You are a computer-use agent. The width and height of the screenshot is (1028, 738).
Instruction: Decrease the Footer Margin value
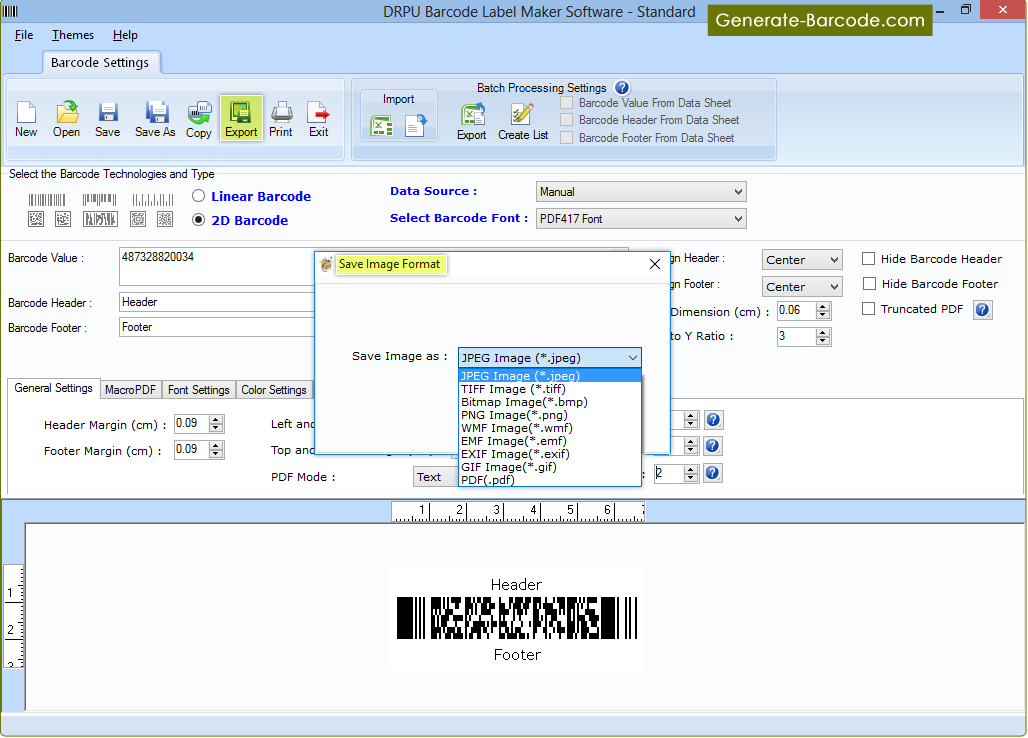[216, 454]
